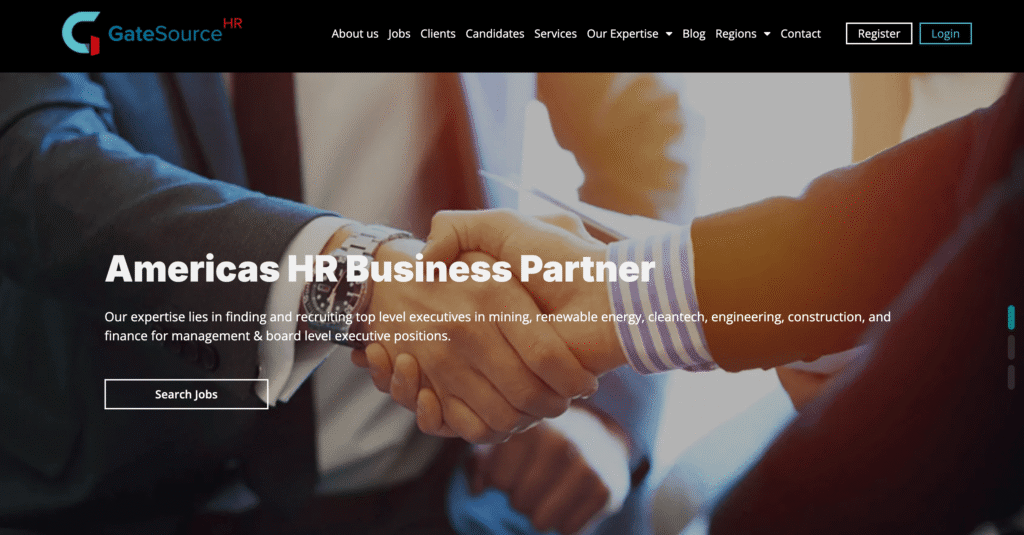Click the Search Jobs button
1024x535 pixels.
click(186, 394)
